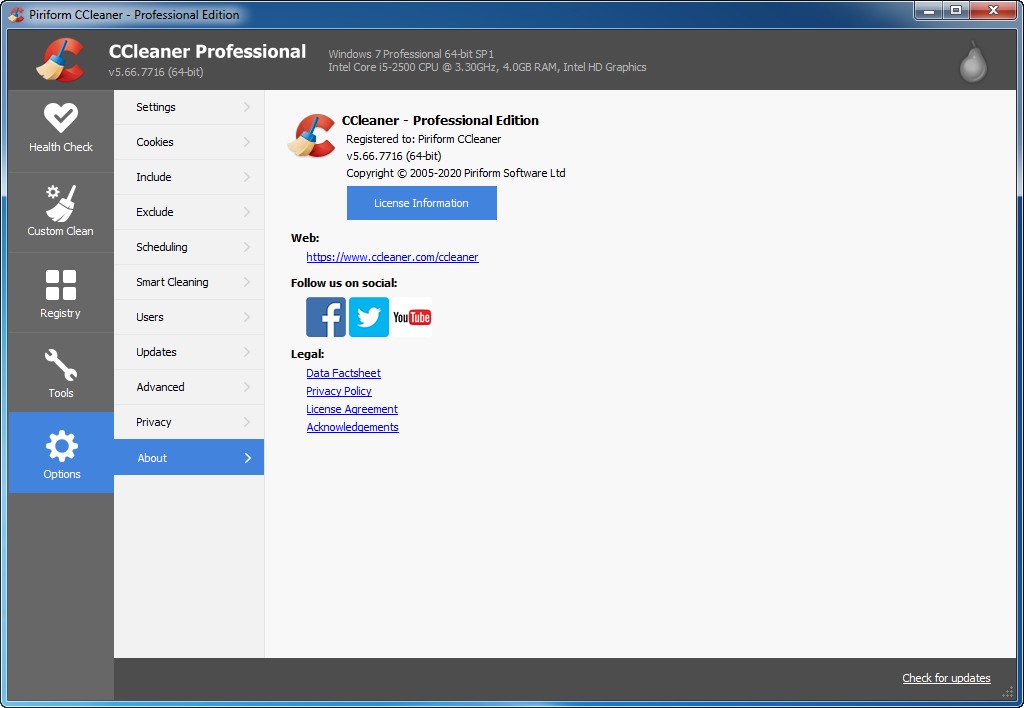Open the Acknowledgements link

pyautogui.click(x=353, y=427)
